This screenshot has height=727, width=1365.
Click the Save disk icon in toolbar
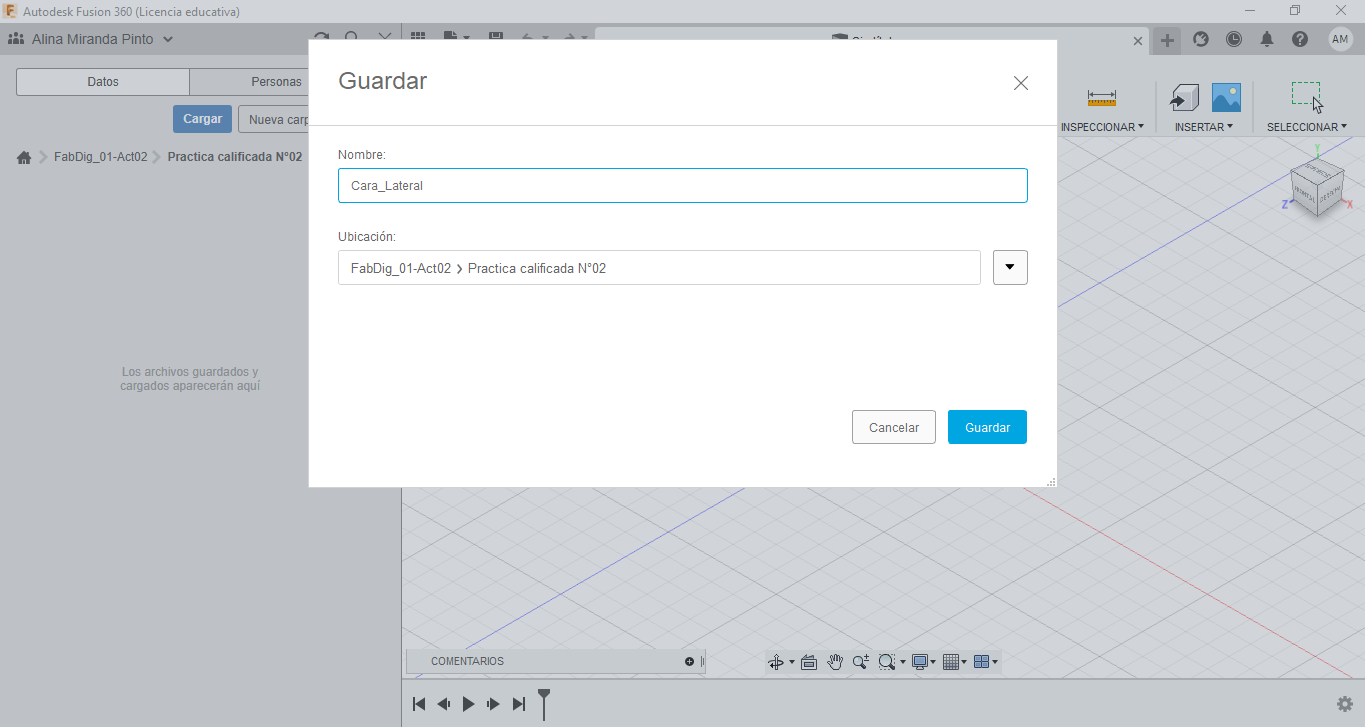click(x=495, y=38)
